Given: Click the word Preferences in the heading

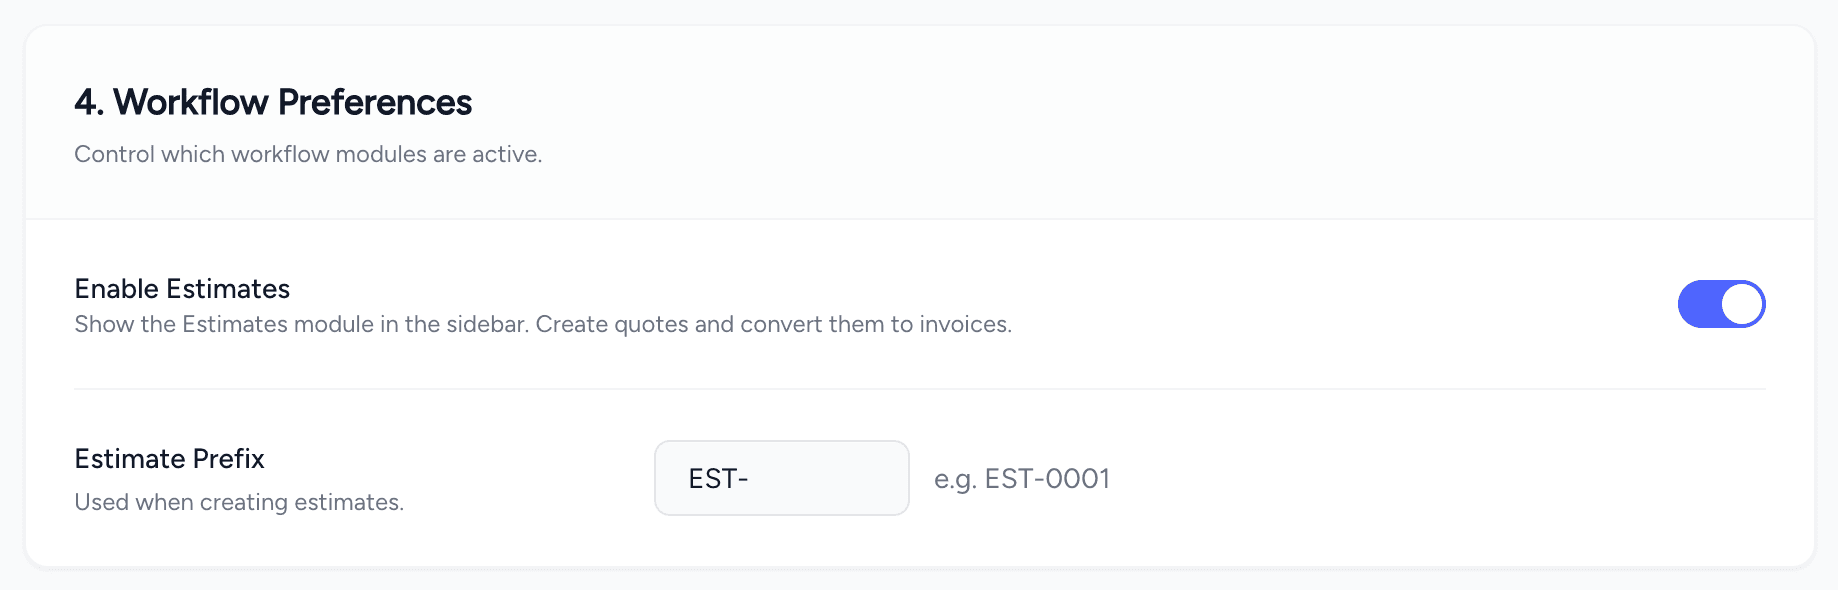Looking at the screenshot, I should point(375,102).
